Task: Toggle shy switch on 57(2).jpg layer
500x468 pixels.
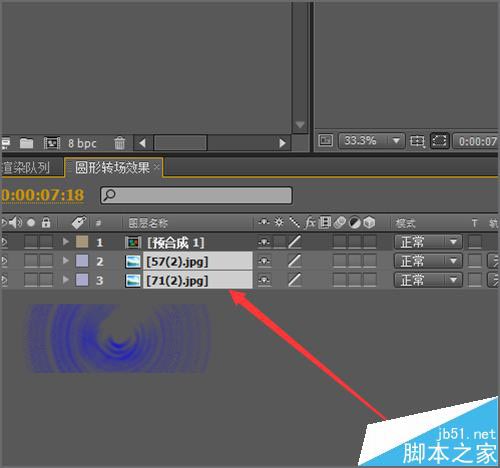Action: (264, 261)
